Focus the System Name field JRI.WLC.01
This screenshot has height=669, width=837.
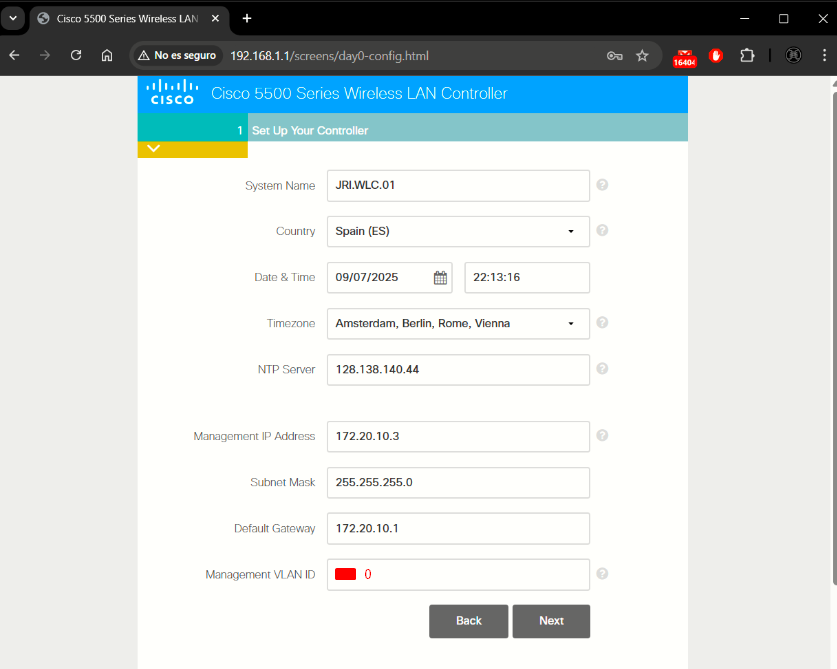(x=458, y=185)
